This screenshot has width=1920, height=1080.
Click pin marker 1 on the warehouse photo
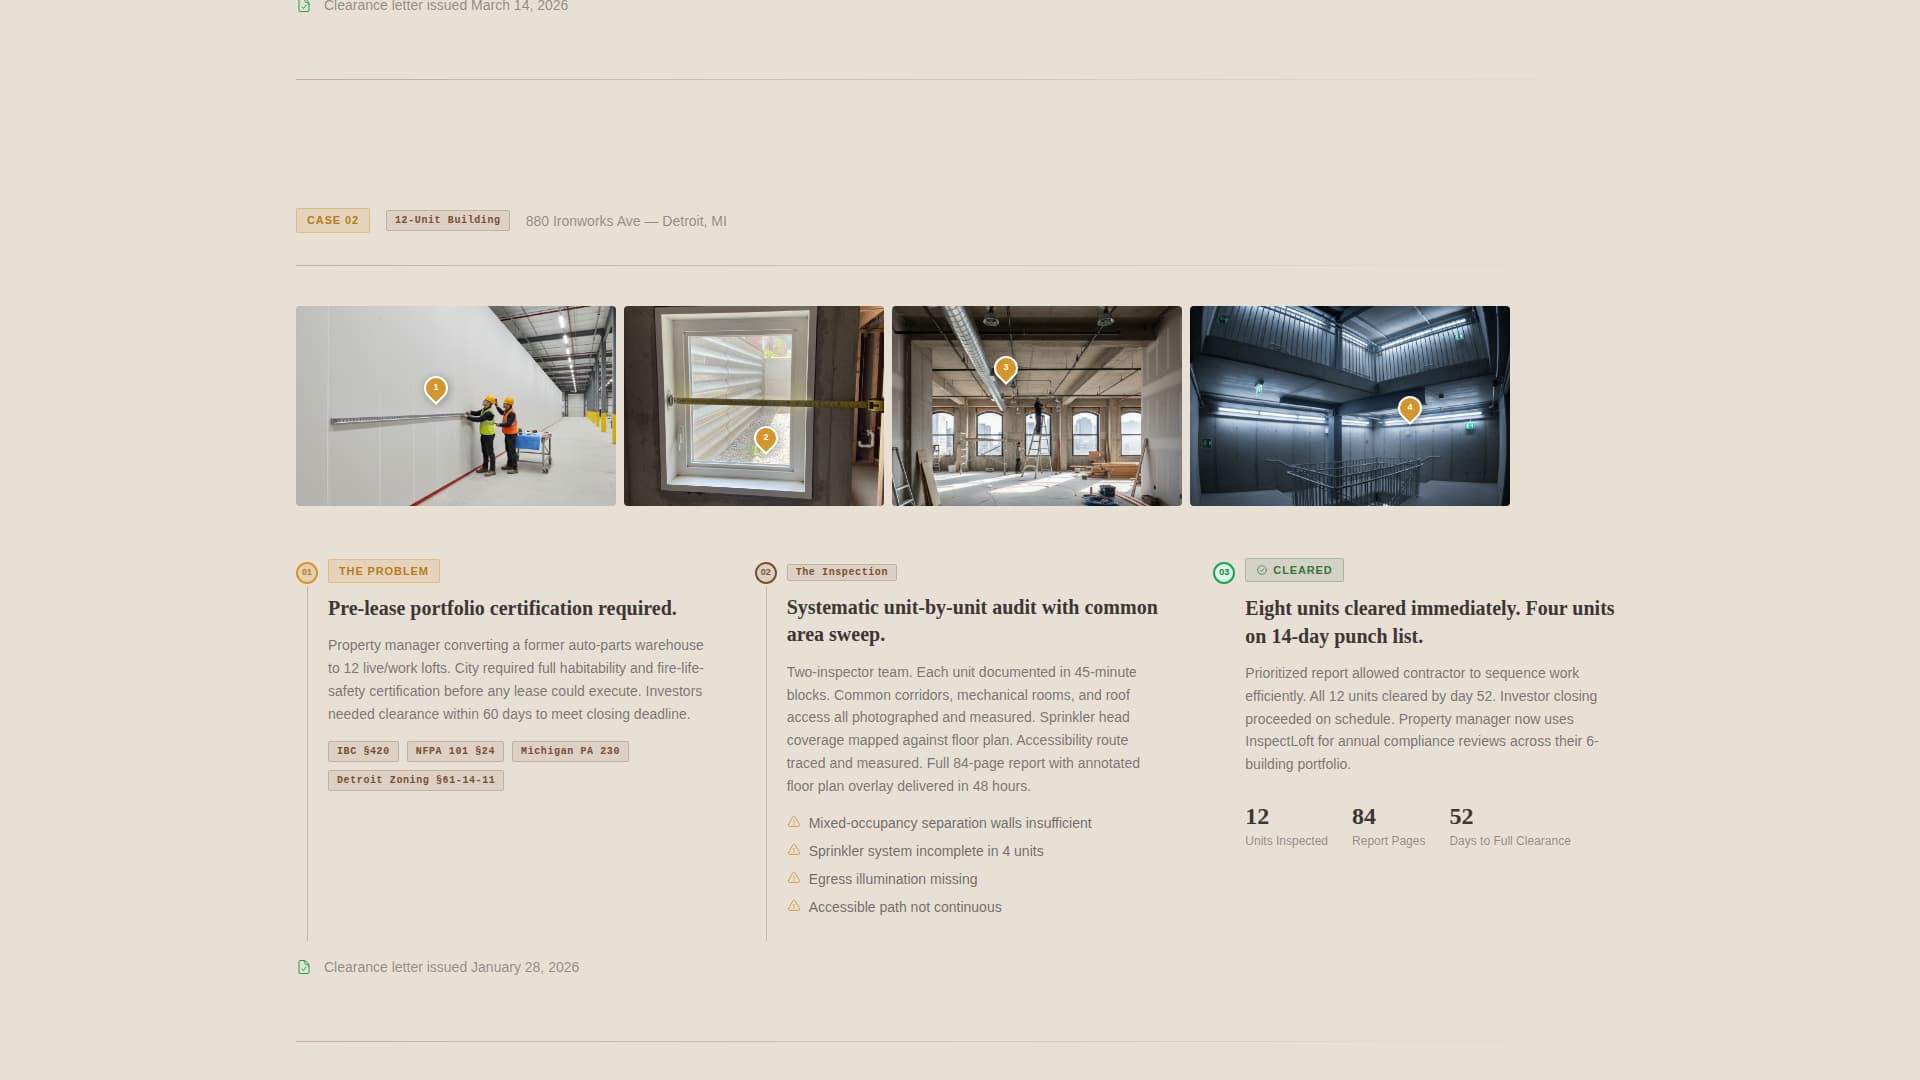[x=435, y=388]
